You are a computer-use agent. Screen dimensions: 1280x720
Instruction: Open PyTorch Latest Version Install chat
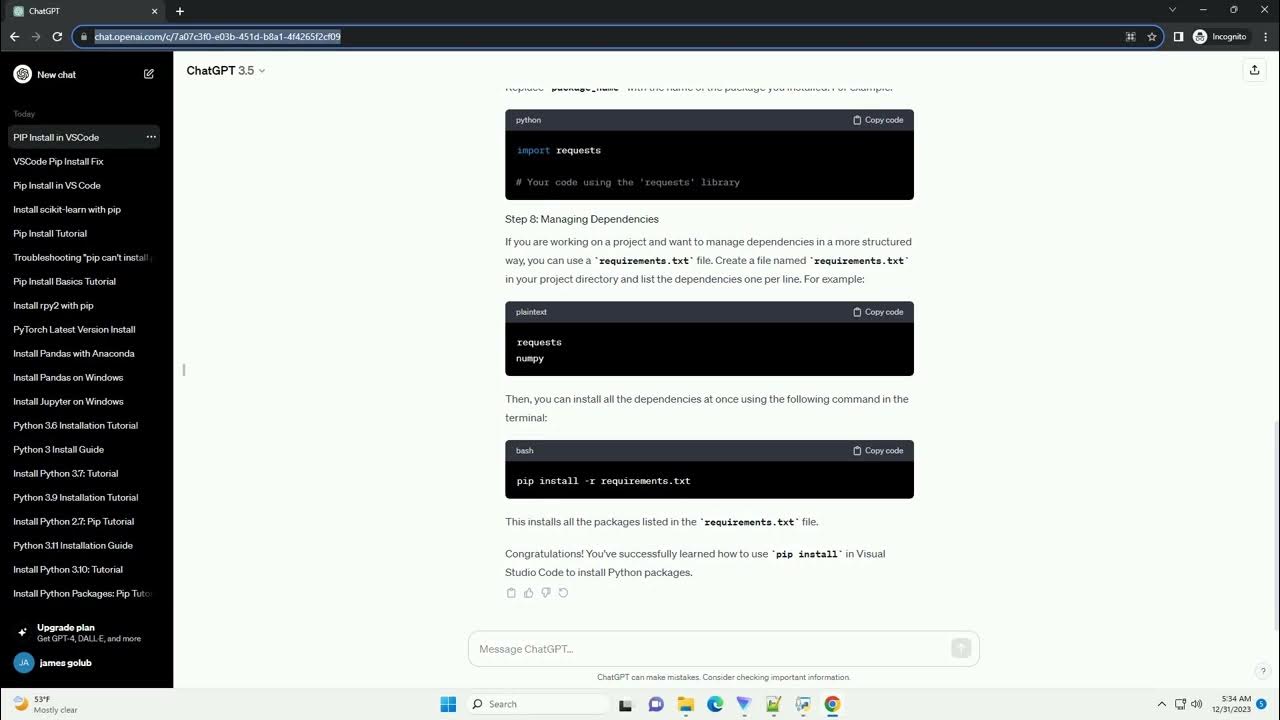84,329
